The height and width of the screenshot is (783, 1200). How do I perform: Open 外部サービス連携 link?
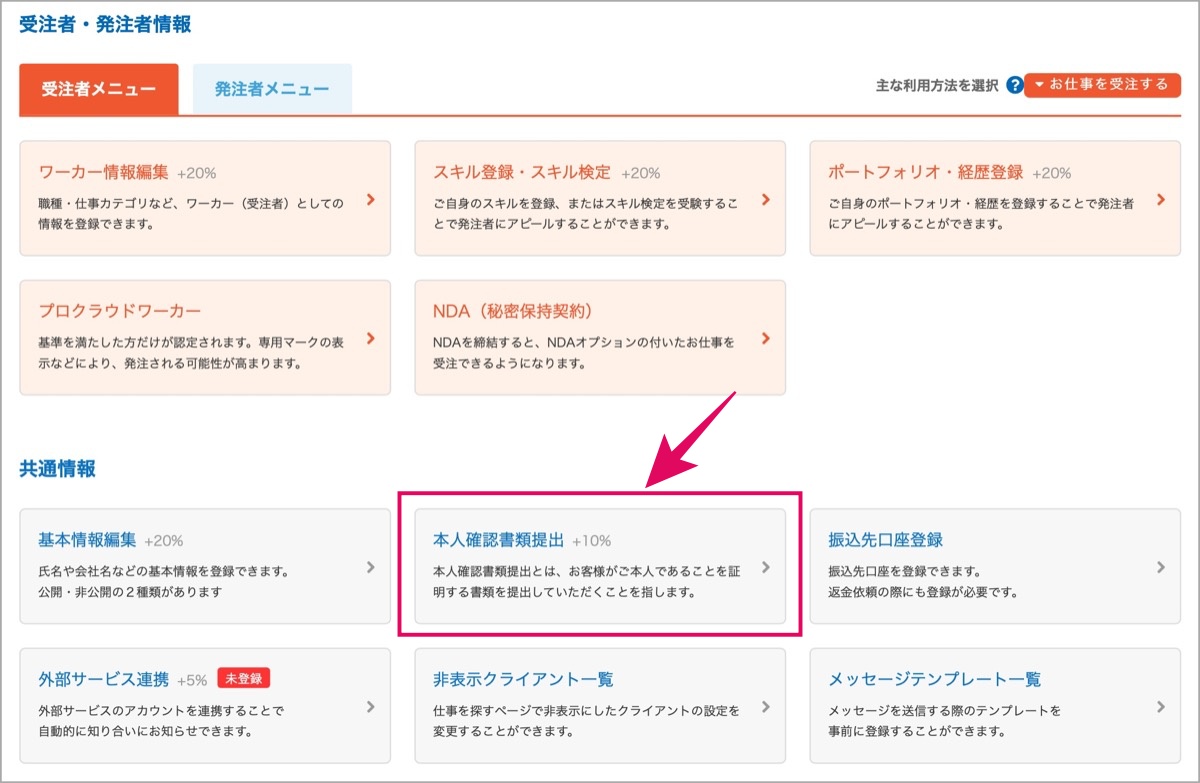pos(103,679)
